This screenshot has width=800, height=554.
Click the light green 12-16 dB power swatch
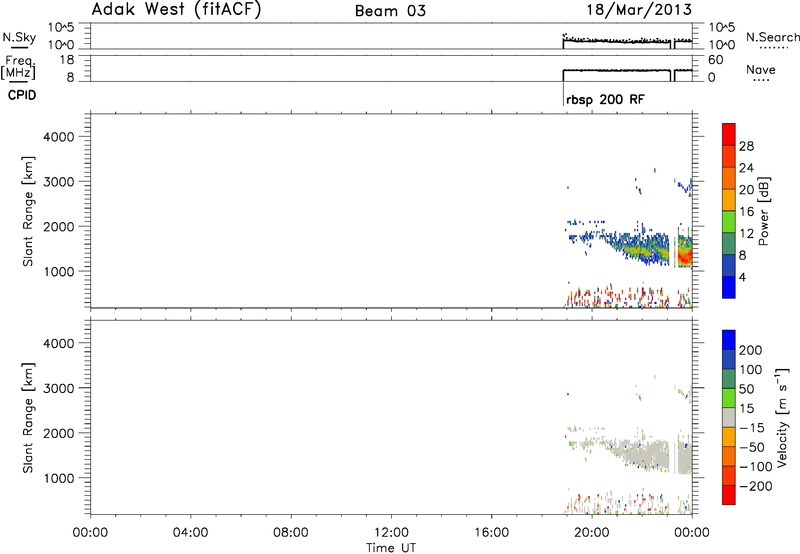coord(729,221)
